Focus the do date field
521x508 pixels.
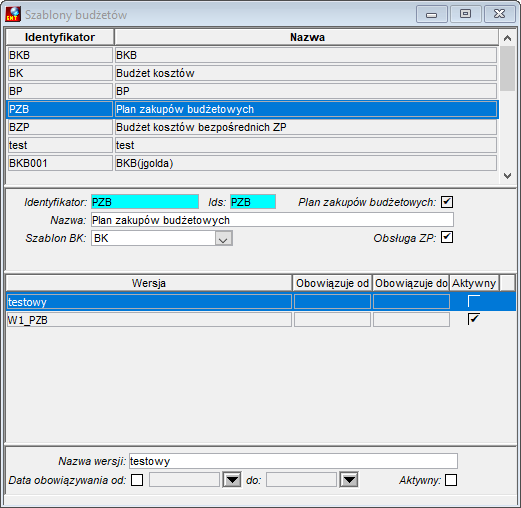pyautogui.click(x=301, y=480)
